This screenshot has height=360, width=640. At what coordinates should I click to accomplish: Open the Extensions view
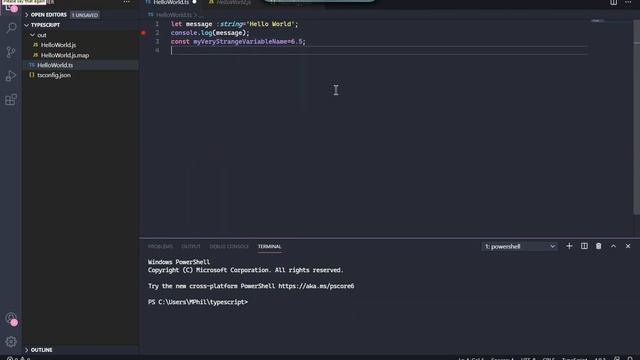(11, 100)
